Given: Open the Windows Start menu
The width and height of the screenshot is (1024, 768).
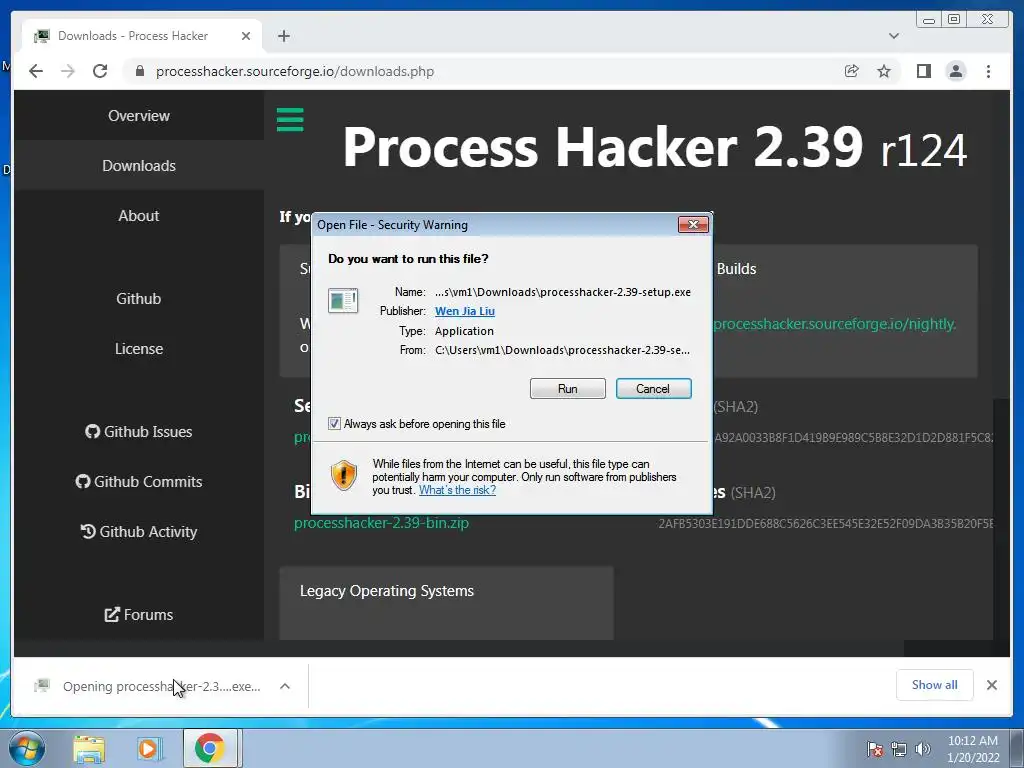Looking at the screenshot, I should point(26,748).
